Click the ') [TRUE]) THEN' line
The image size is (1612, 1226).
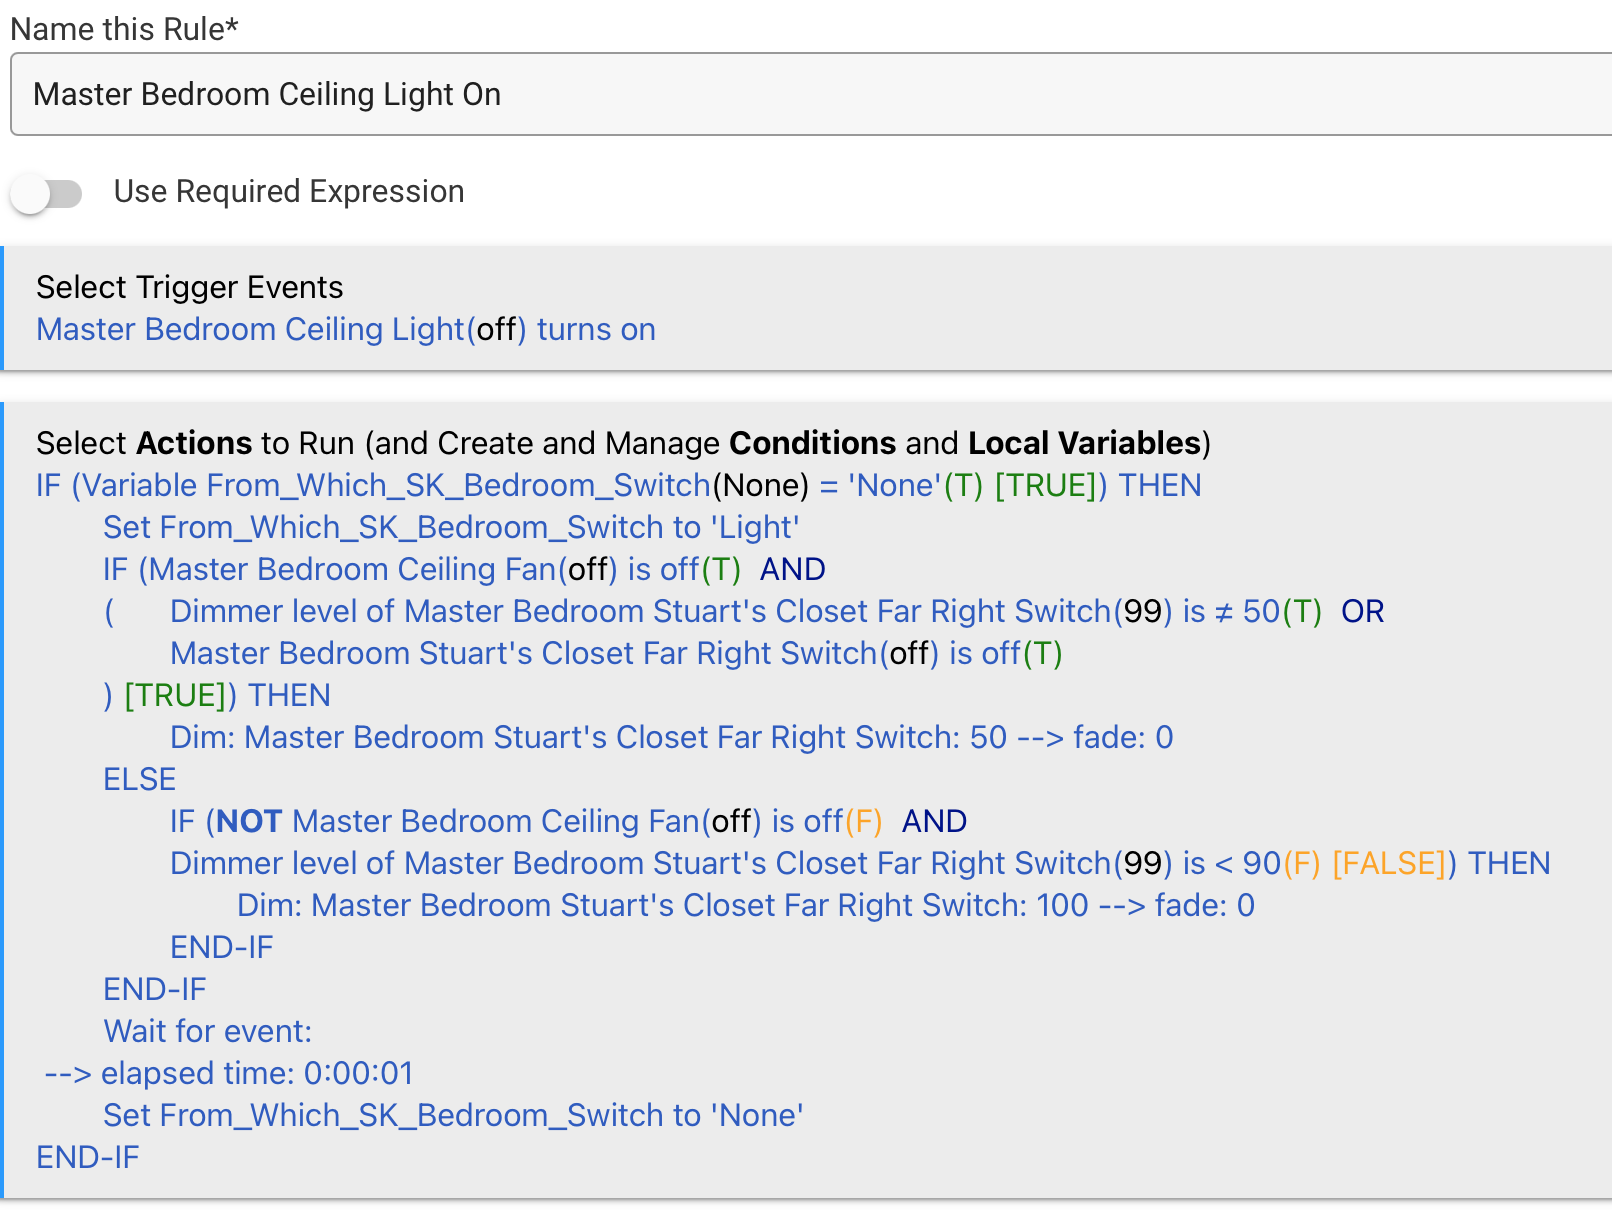pos(217,695)
